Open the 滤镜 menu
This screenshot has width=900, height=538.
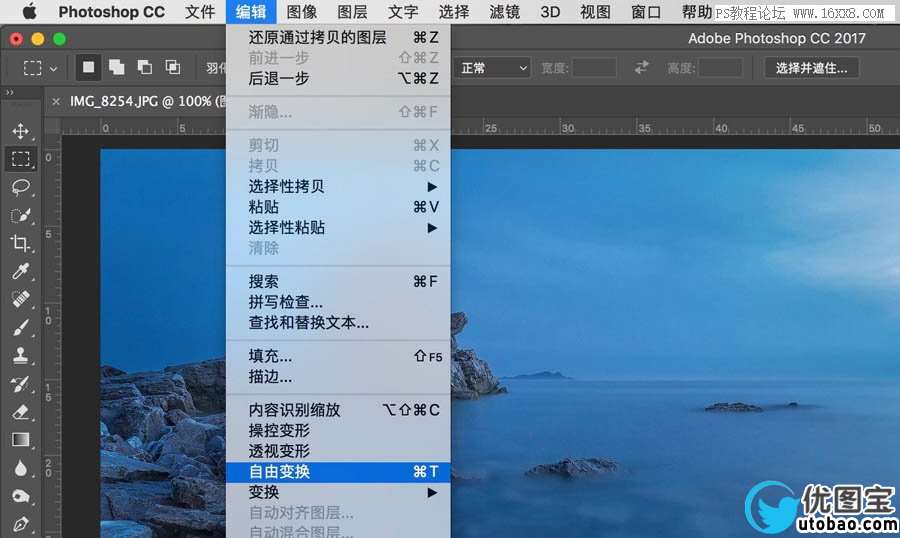(505, 11)
